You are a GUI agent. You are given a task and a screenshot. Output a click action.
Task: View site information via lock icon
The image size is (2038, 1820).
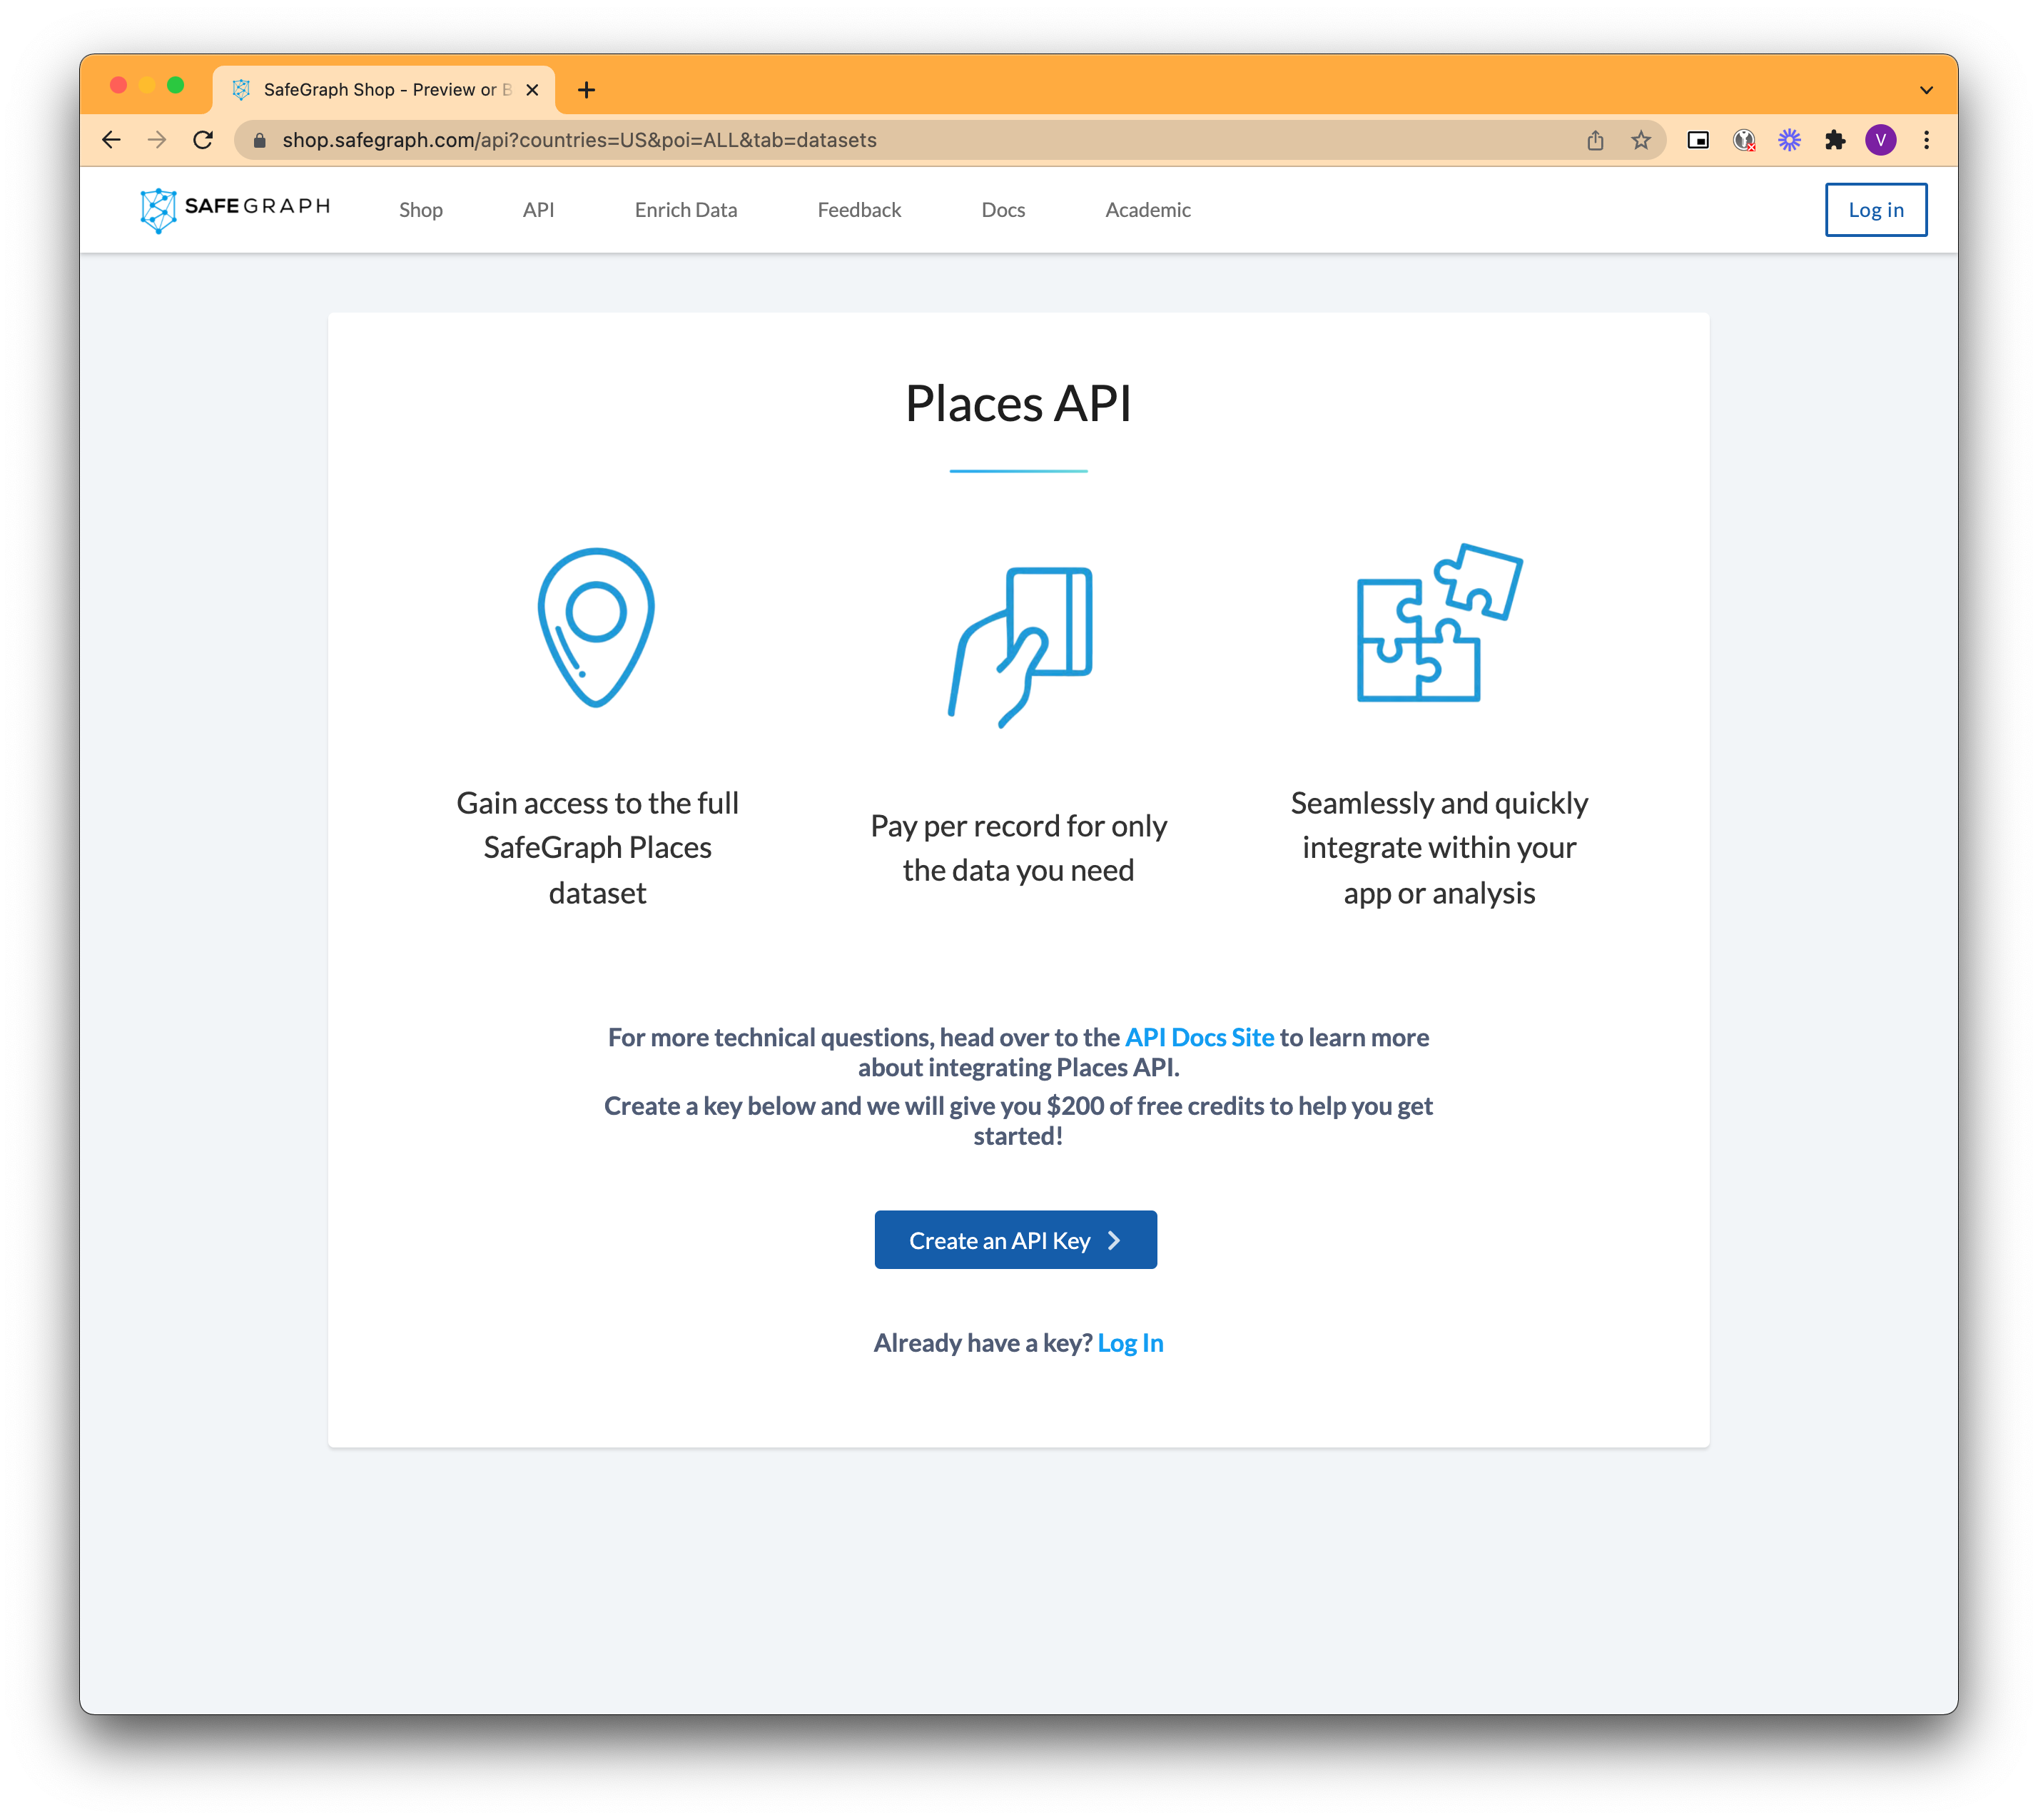click(x=259, y=140)
